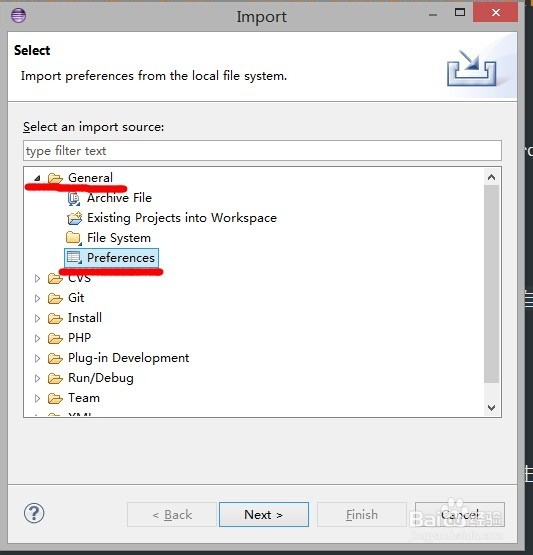Focus the type filter text field
The height and width of the screenshot is (555, 533).
click(262, 151)
